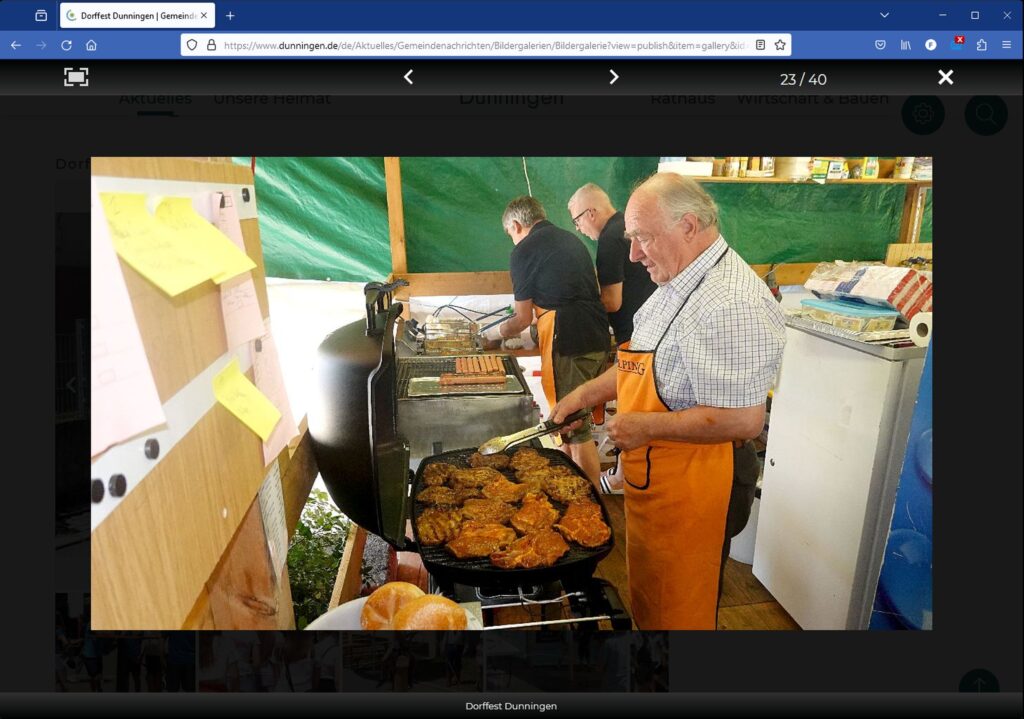Open the tracking protection shield panel
Screen dimensions: 1024x719
[x=192, y=45]
